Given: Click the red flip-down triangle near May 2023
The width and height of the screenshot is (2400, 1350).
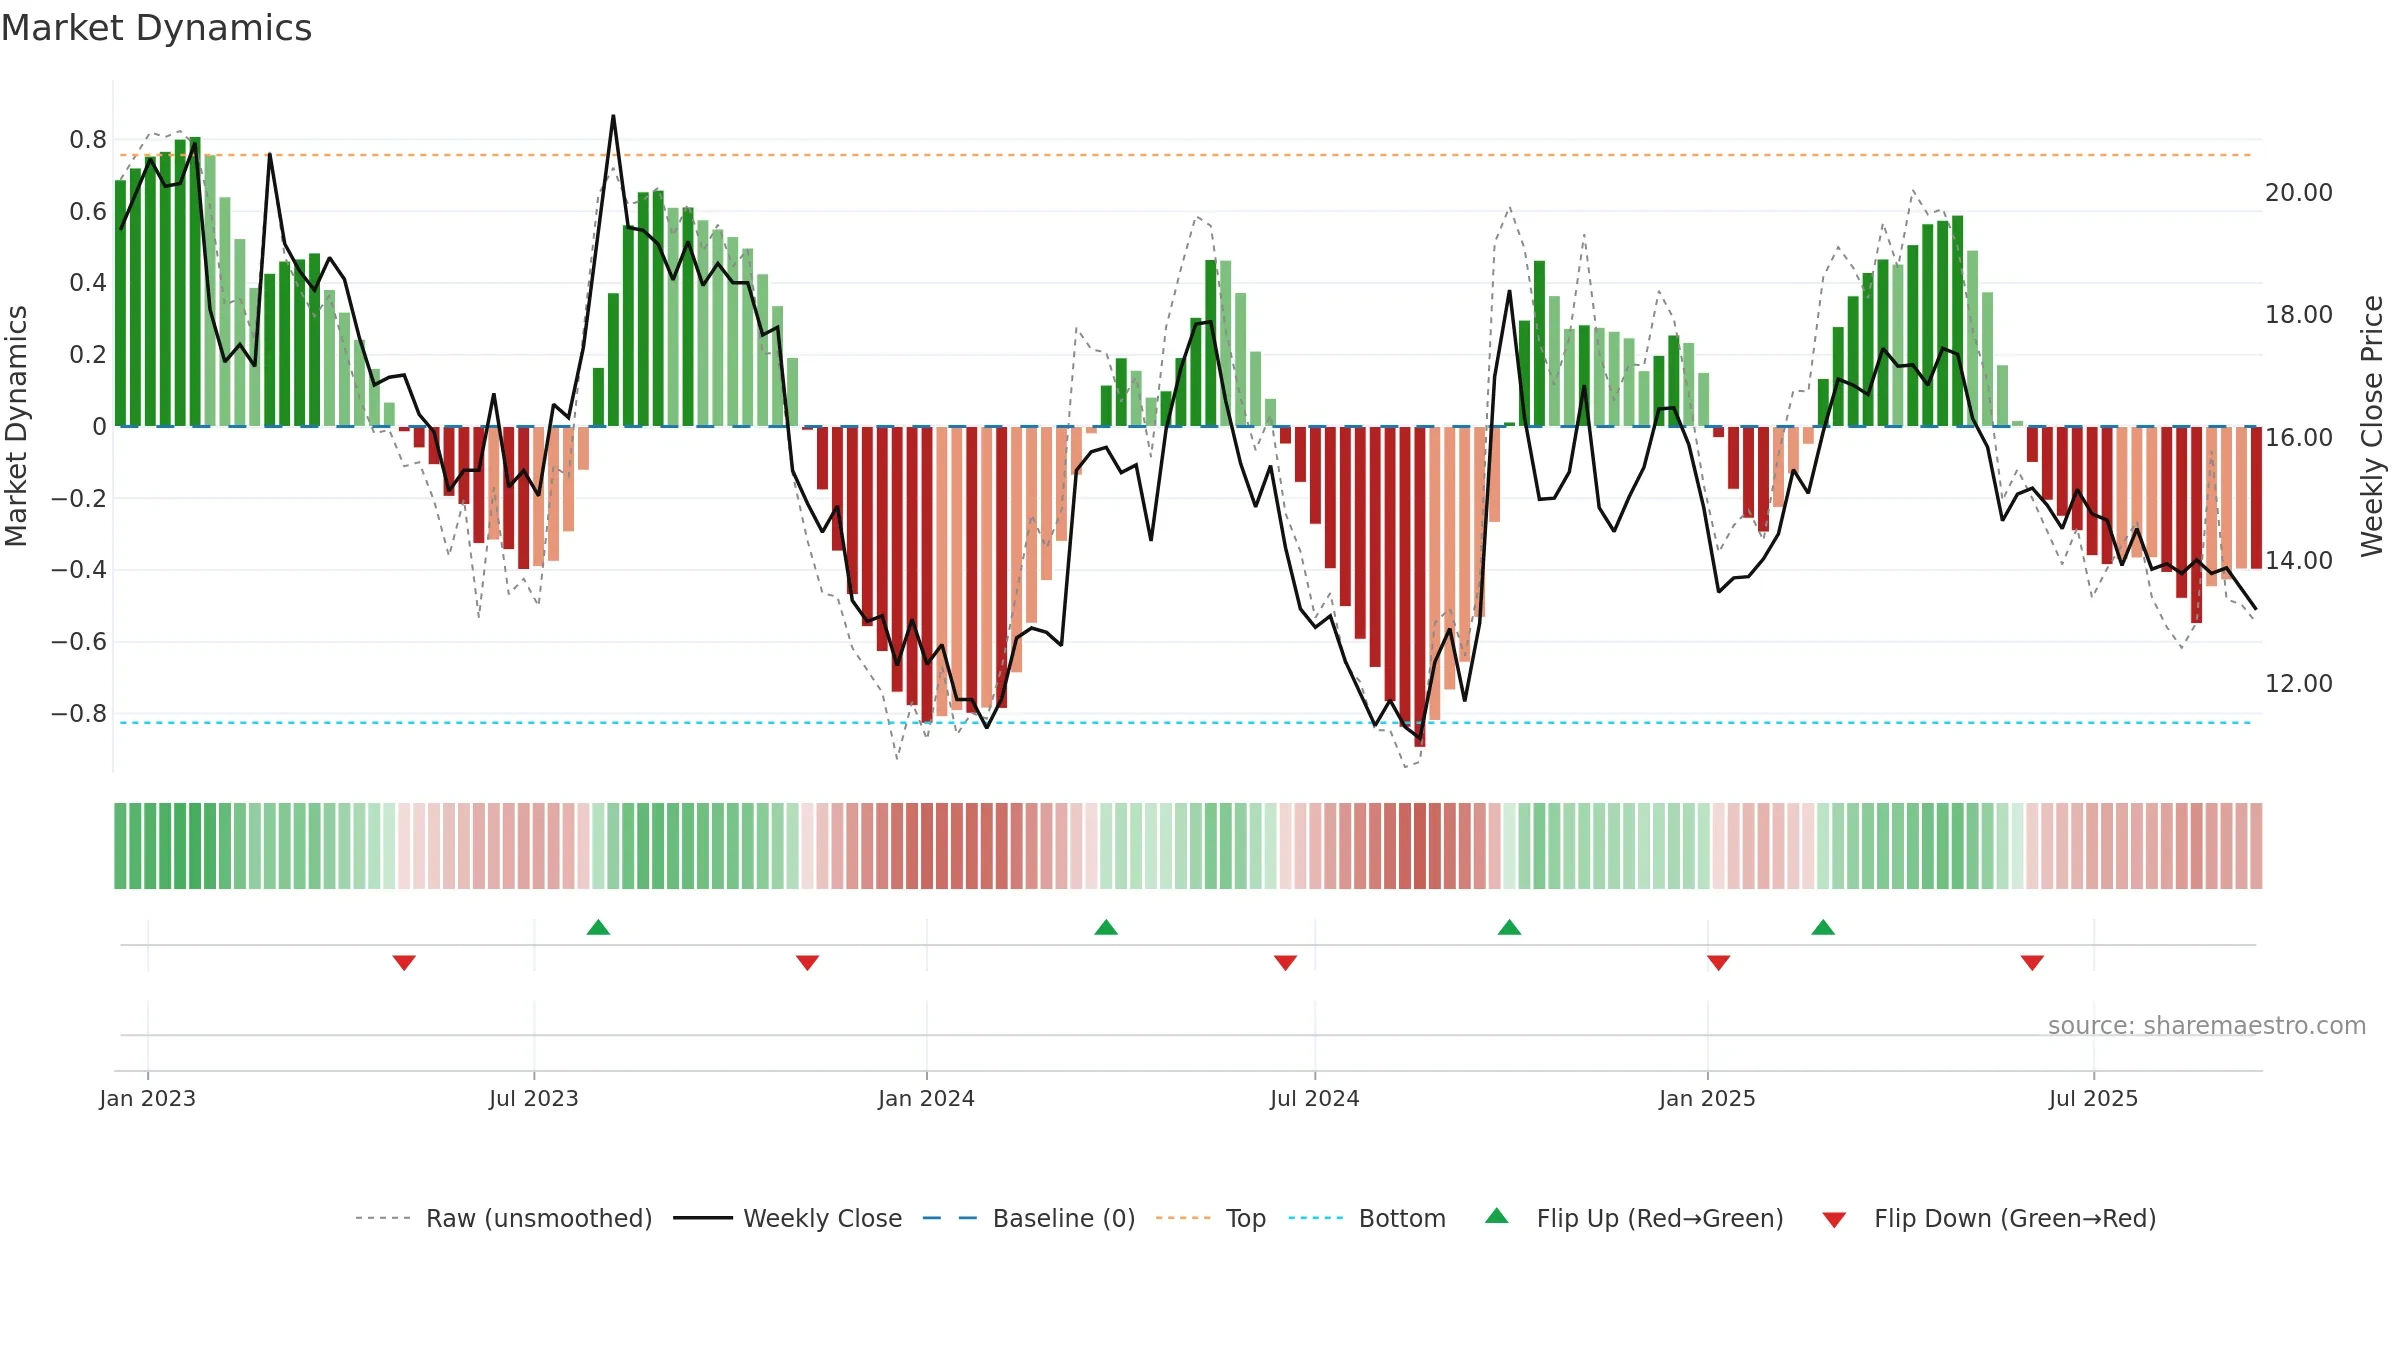Looking at the screenshot, I should [404, 963].
